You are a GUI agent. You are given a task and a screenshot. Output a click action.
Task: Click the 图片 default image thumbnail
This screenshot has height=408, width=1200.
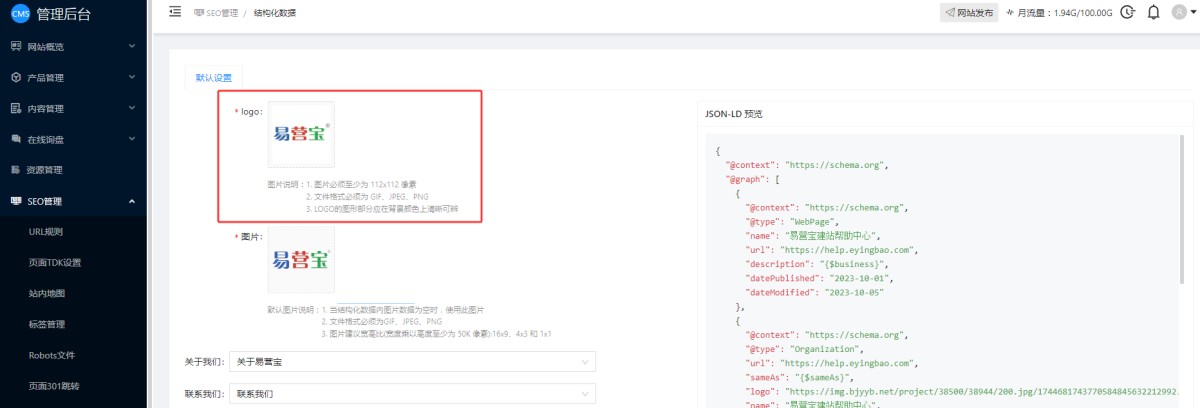point(301,259)
